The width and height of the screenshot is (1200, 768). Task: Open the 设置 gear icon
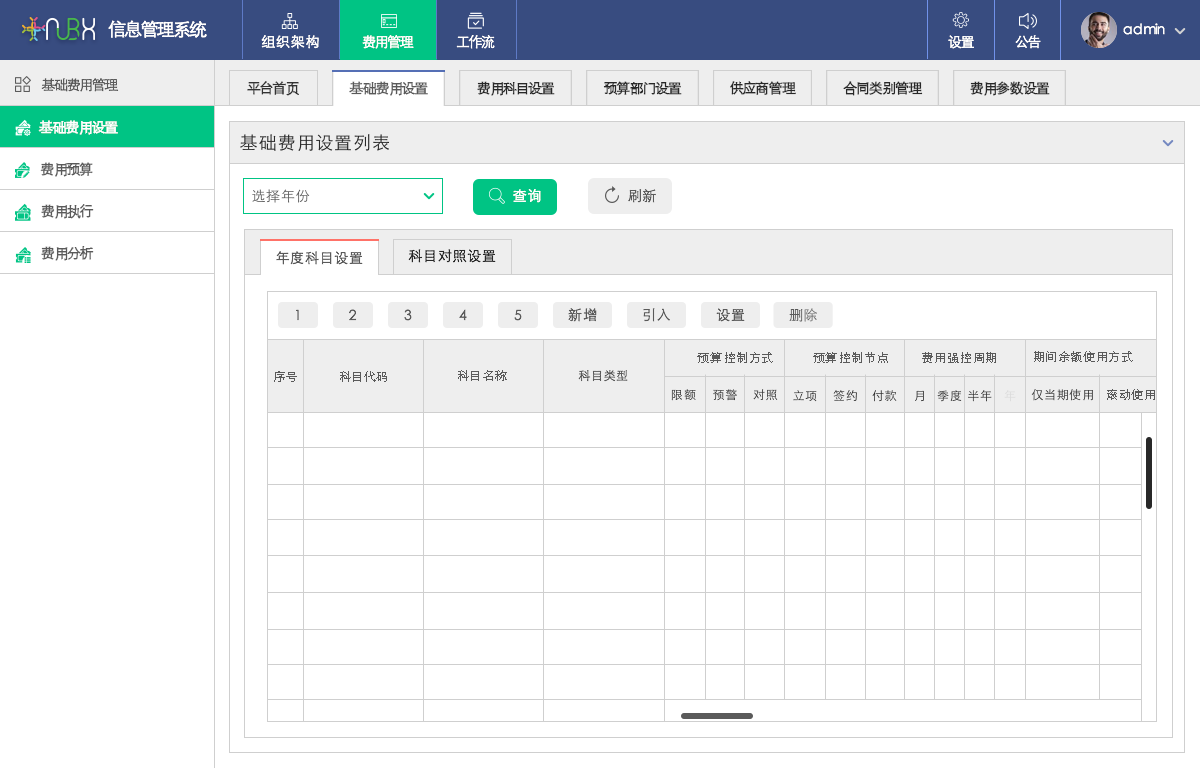point(961,21)
